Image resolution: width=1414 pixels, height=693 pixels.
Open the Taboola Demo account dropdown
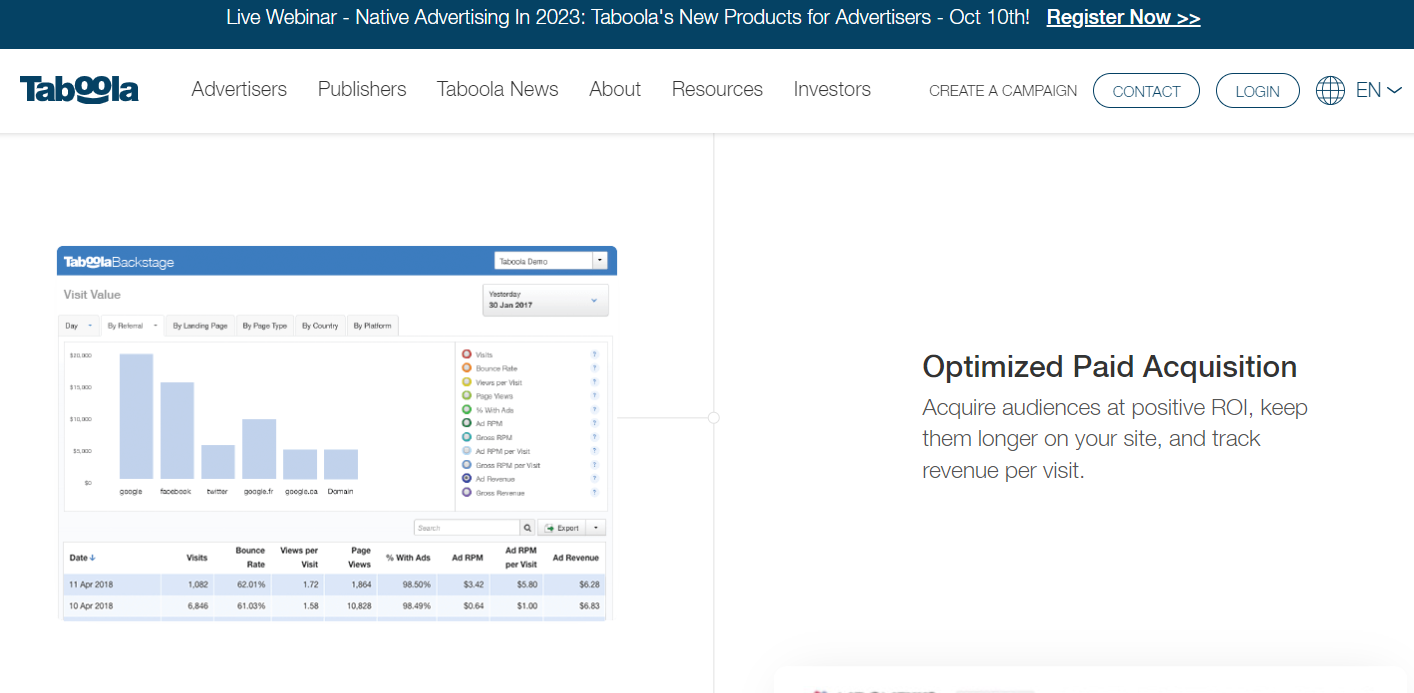(x=550, y=261)
